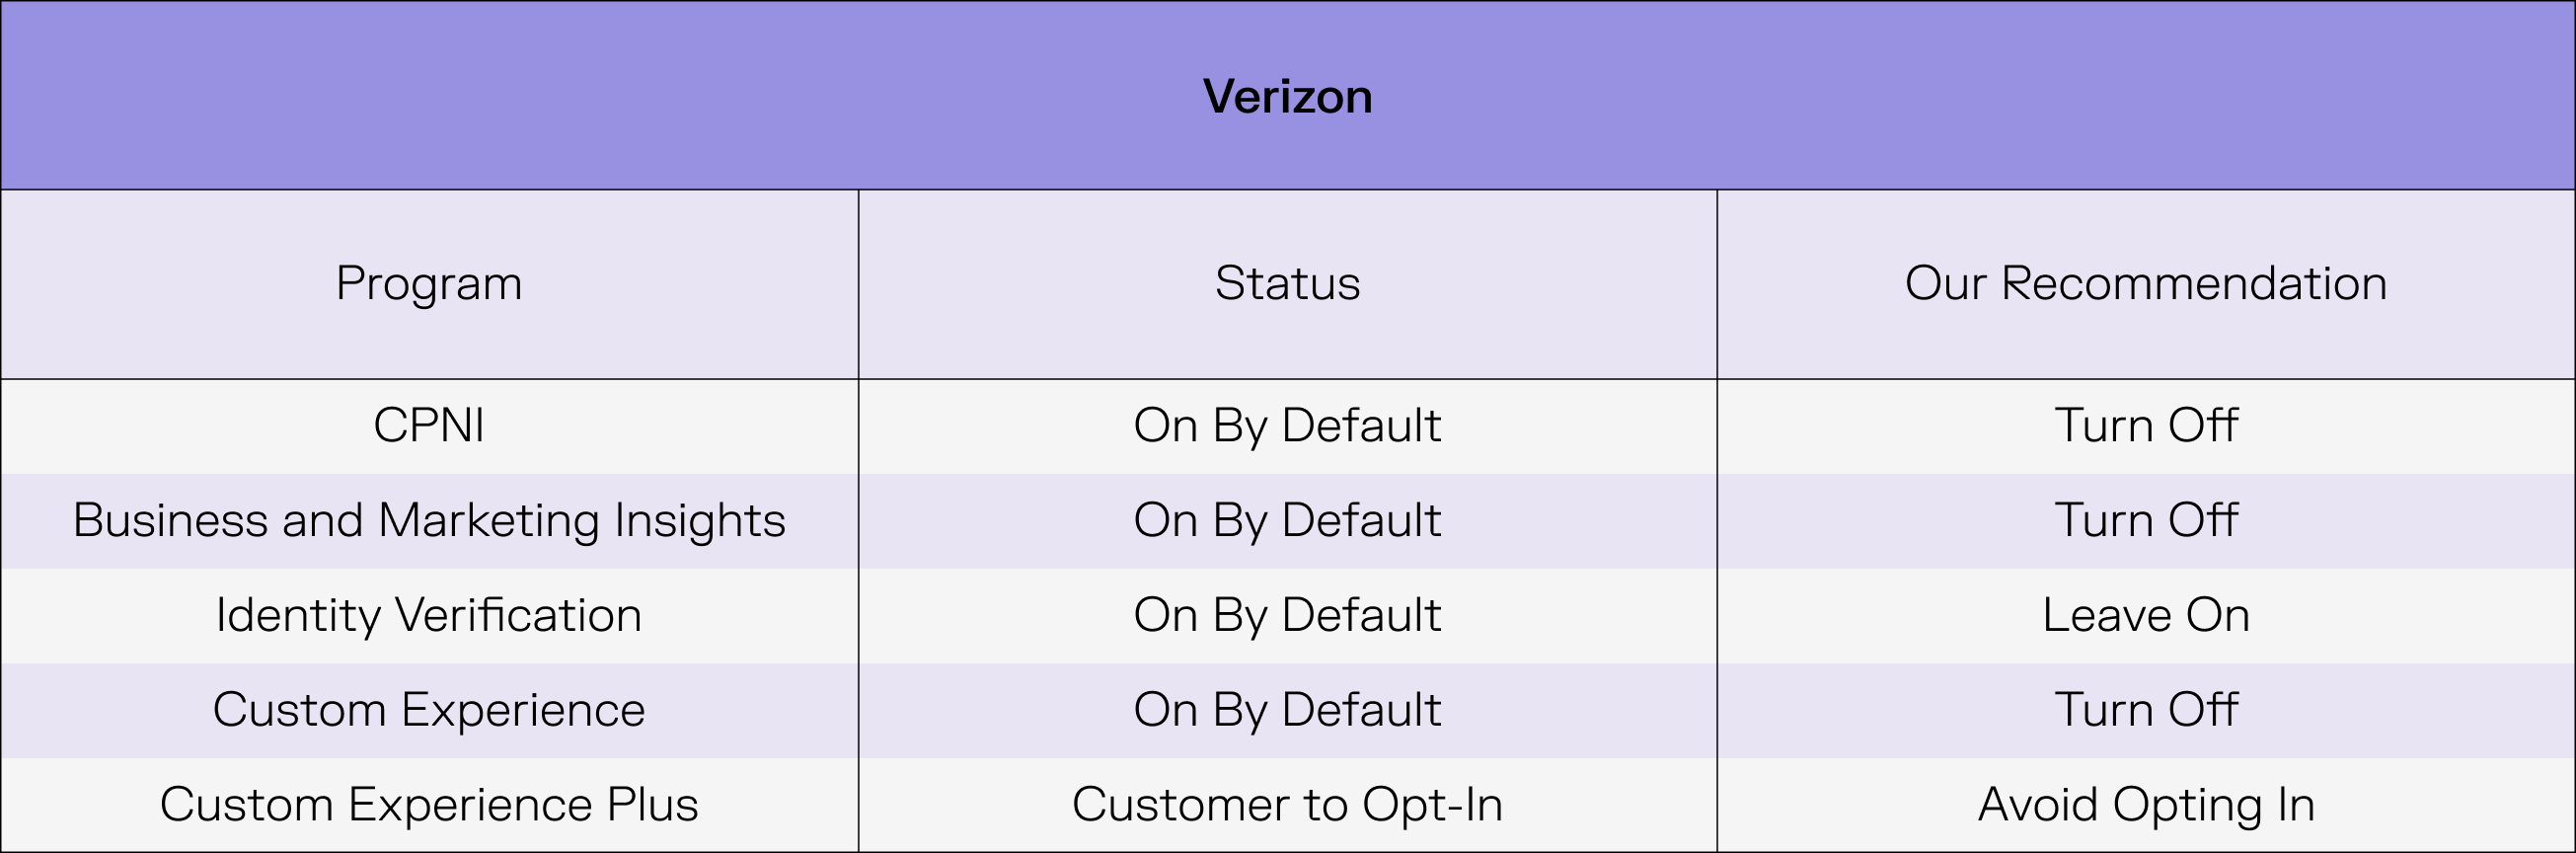
Task: Click the Our Recommendation column header
Action: pyautogui.click(x=2146, y=283)
